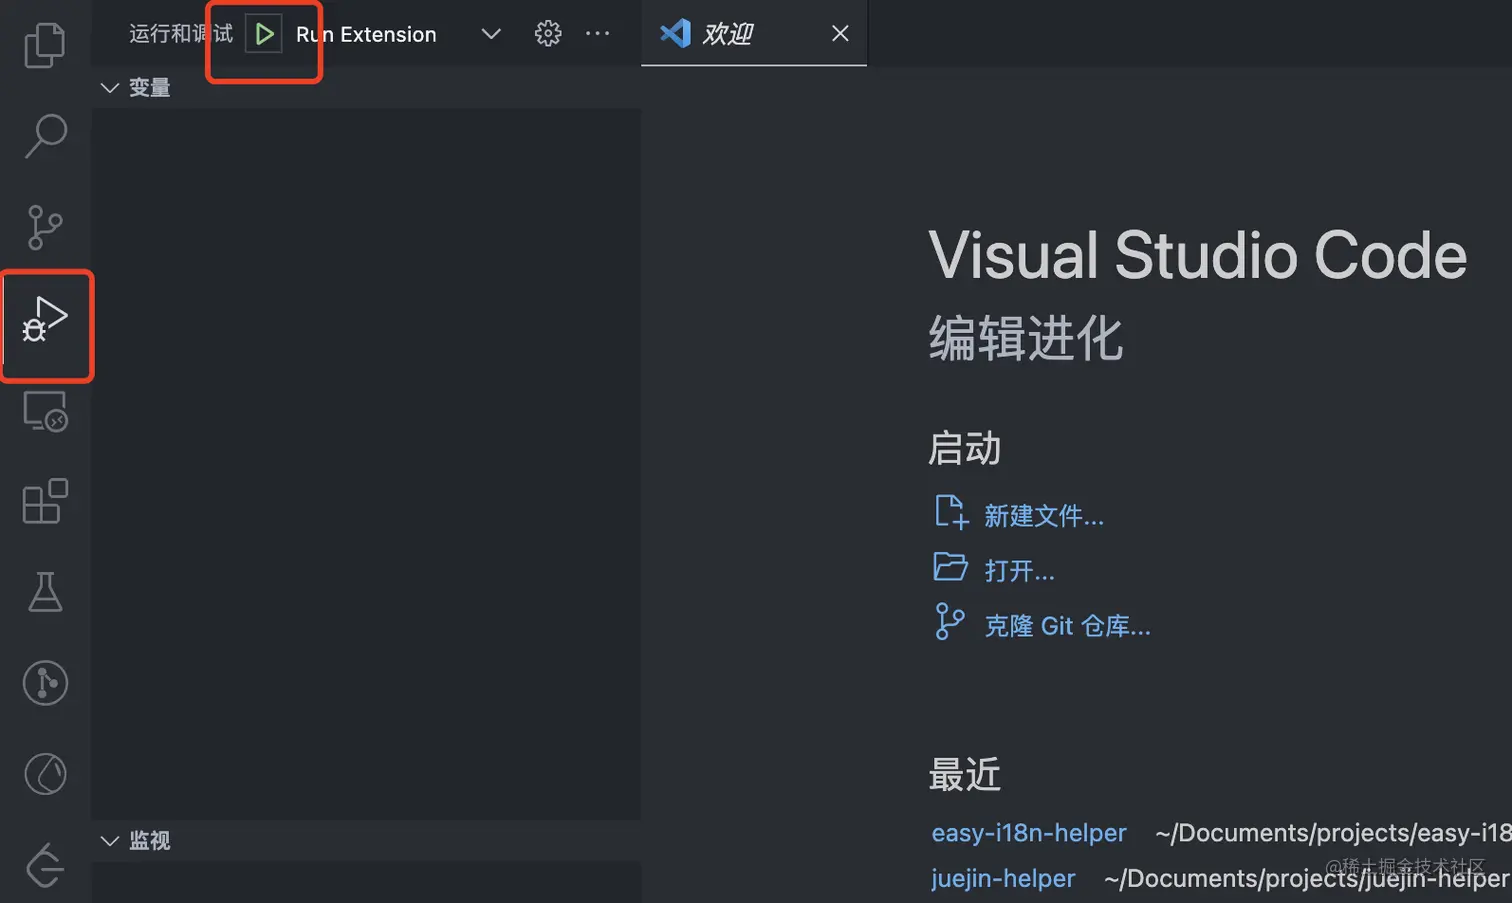This screenshot has height=903, width=1512.
Task: Open the bottom arrow-shaped icon in activity bar
Action: tap(45, 865)
